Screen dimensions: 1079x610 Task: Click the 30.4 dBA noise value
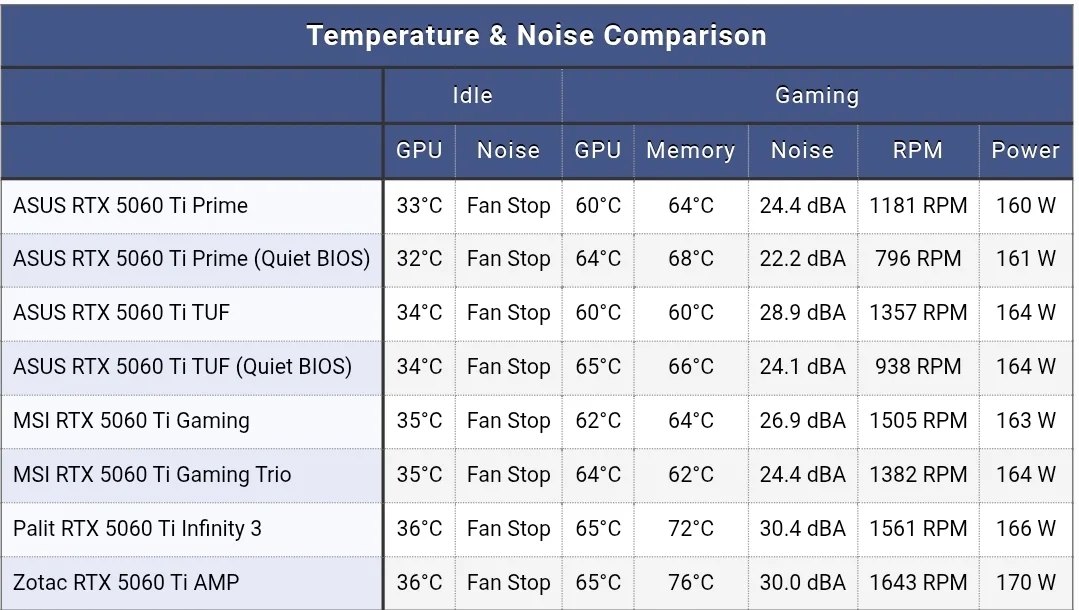tap(802, 529)
